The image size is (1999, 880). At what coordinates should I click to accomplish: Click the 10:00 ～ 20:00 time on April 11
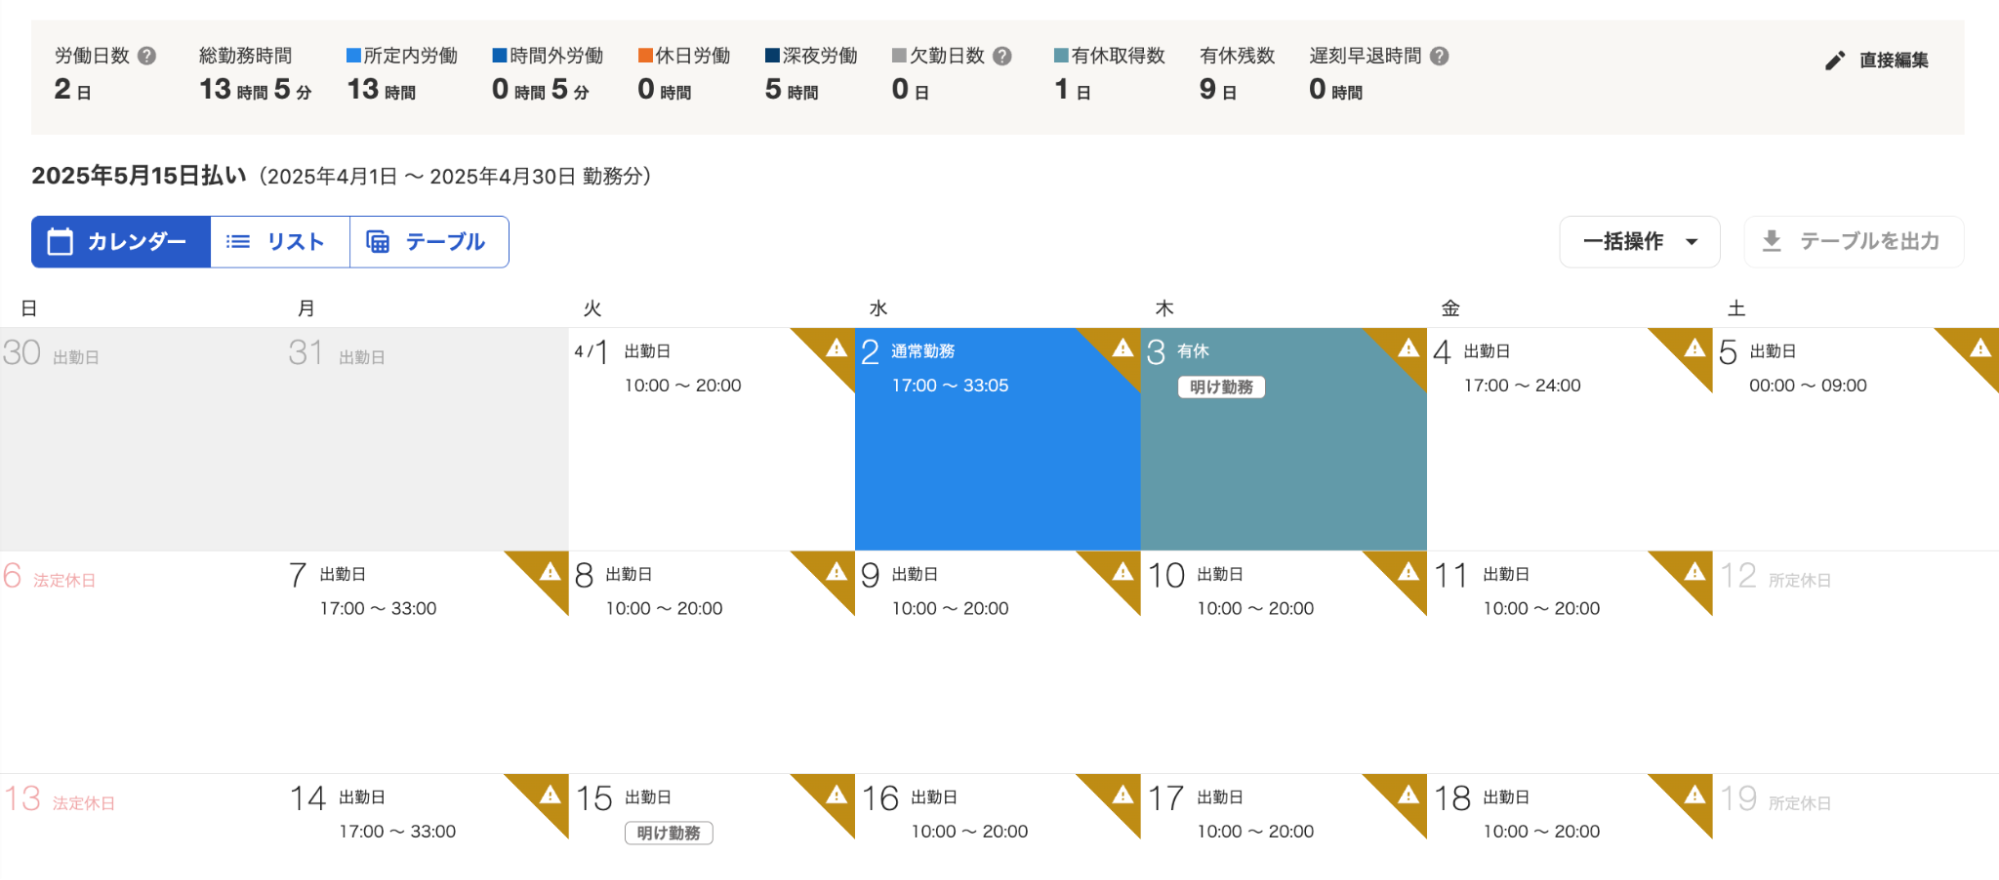pos(1542,609)
